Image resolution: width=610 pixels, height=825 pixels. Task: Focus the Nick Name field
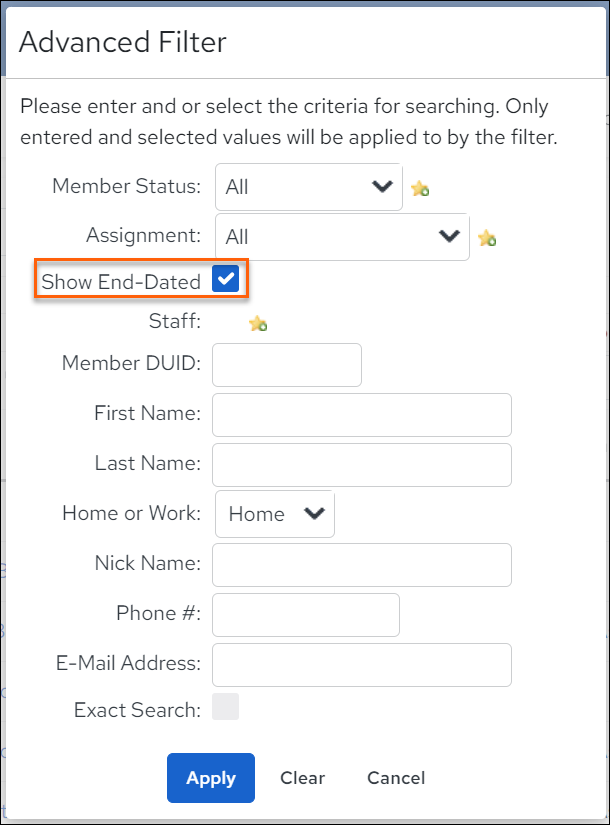point(362,565)
